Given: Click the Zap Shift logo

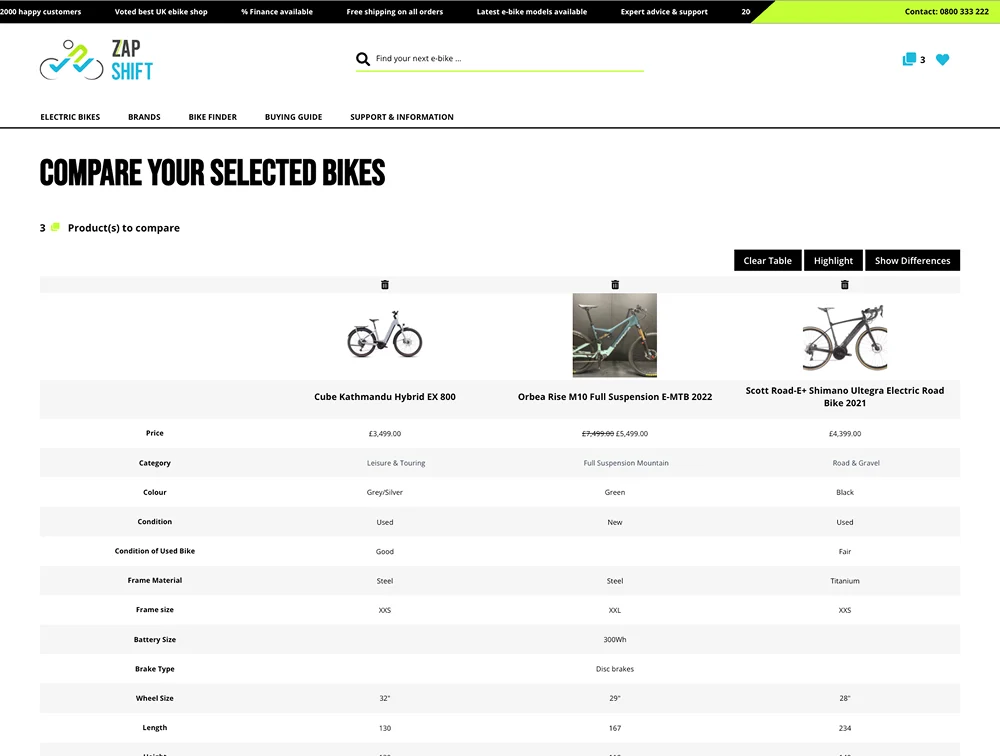Looking at the screenshot, I should pos(95,60).
